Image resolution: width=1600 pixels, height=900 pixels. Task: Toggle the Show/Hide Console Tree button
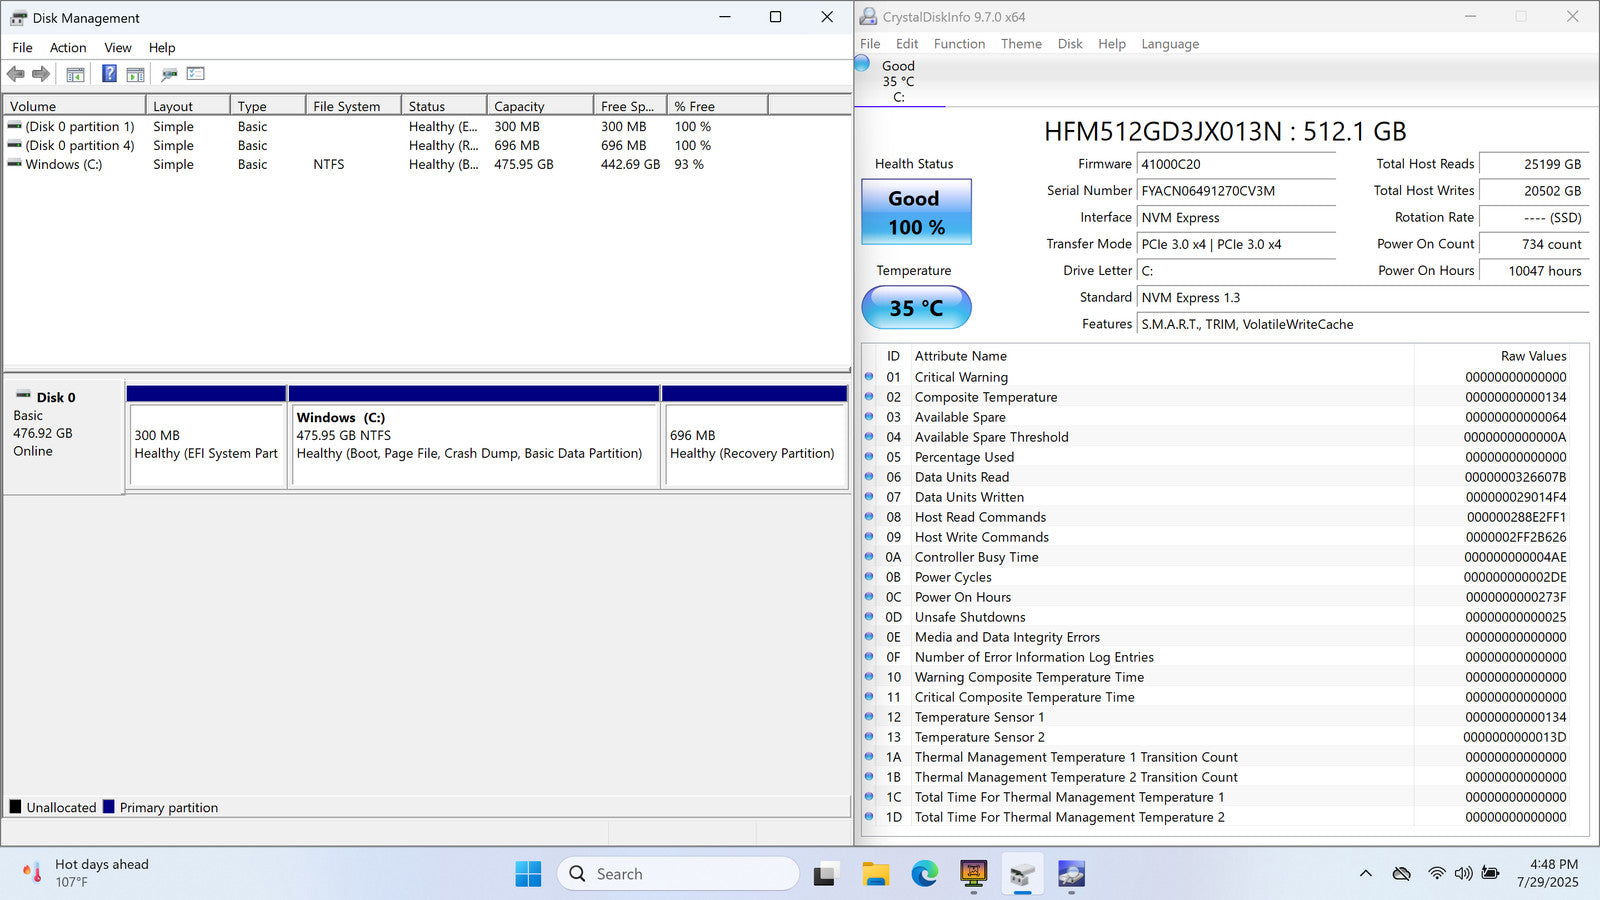point(75,74)
